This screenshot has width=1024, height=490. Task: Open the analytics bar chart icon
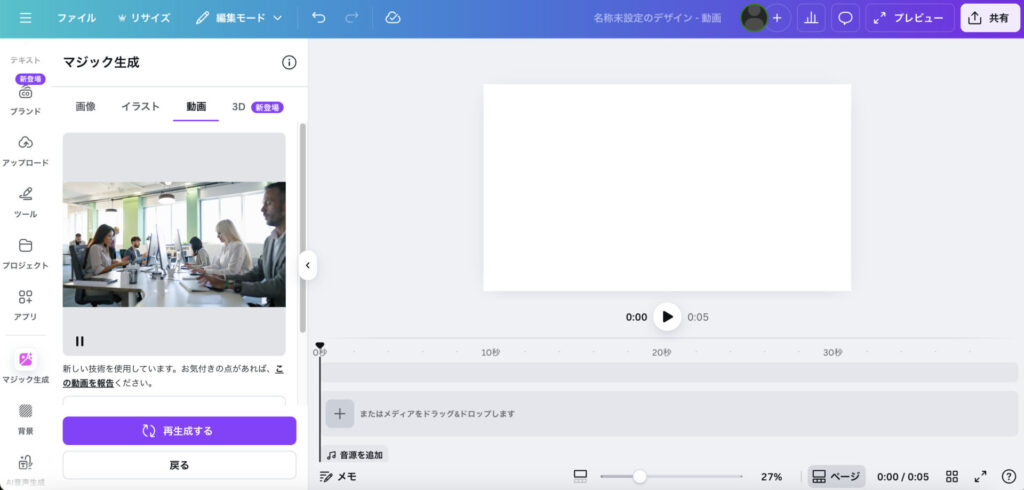click(812, 18)
